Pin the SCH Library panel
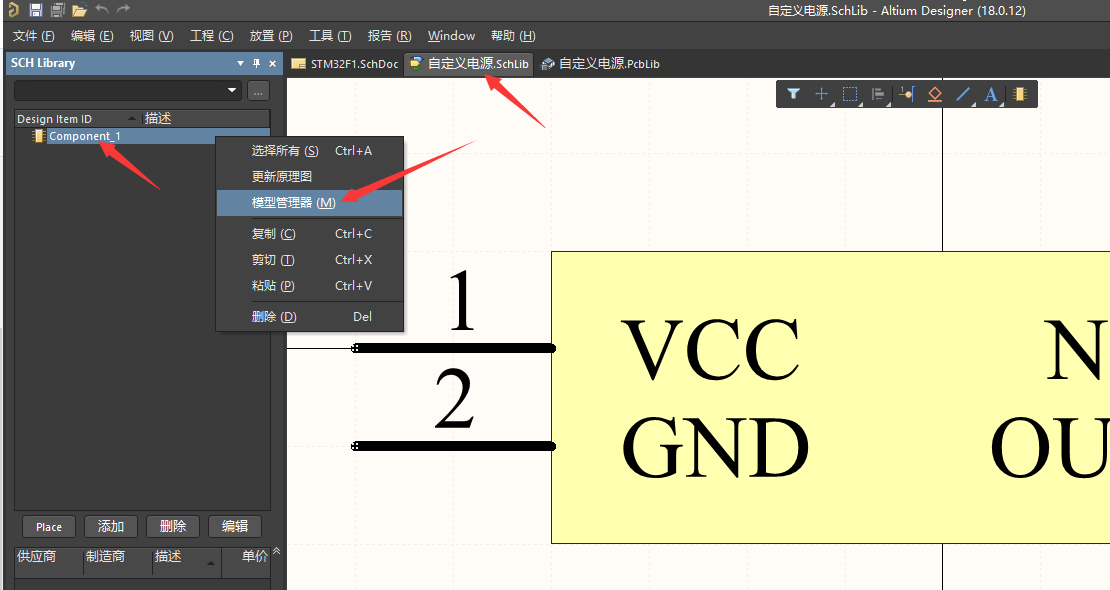The width and height of the screenshot is (1110, 590). [x=256, y=63]
